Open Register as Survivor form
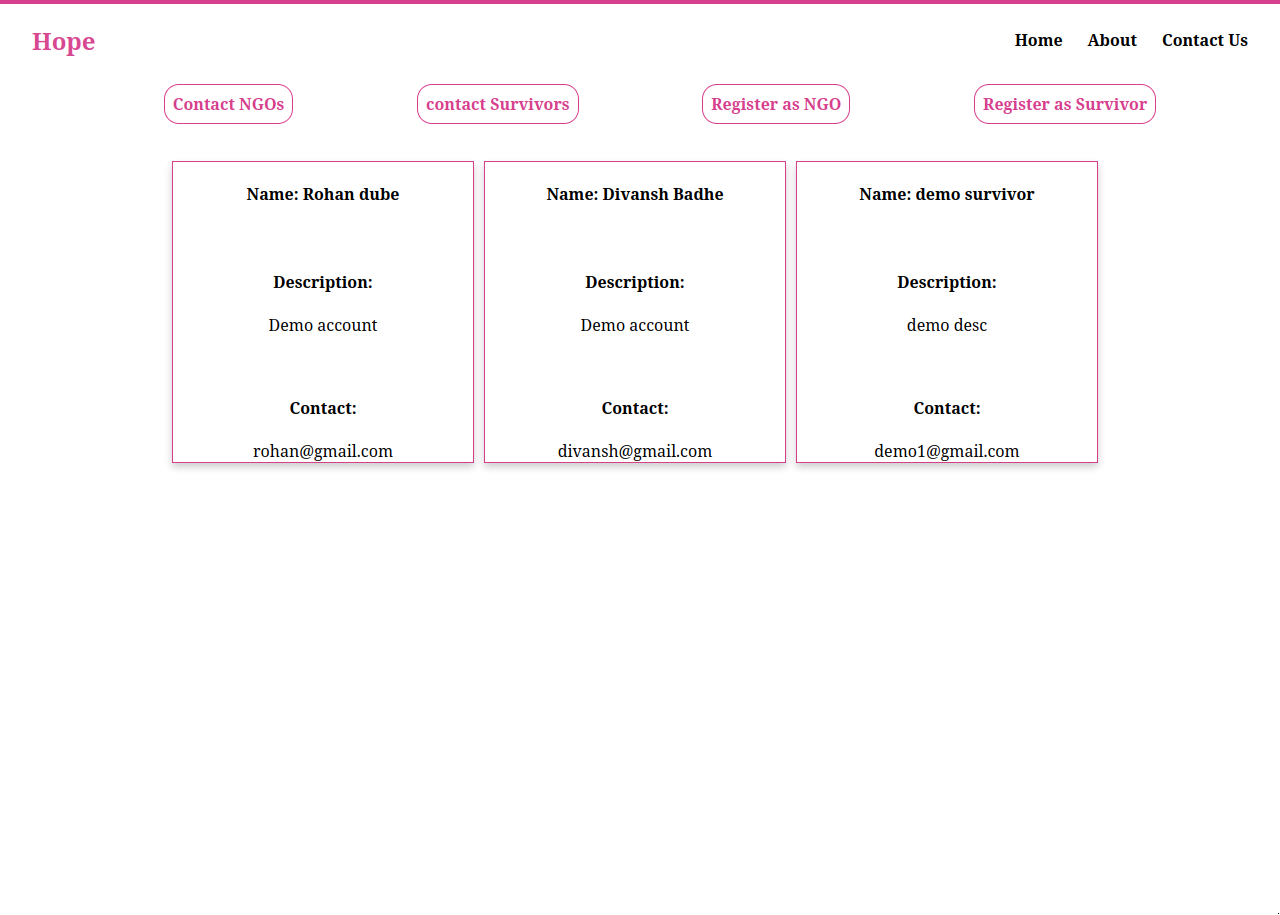This screenshot has height=915, width=1280. (1064, 104)
